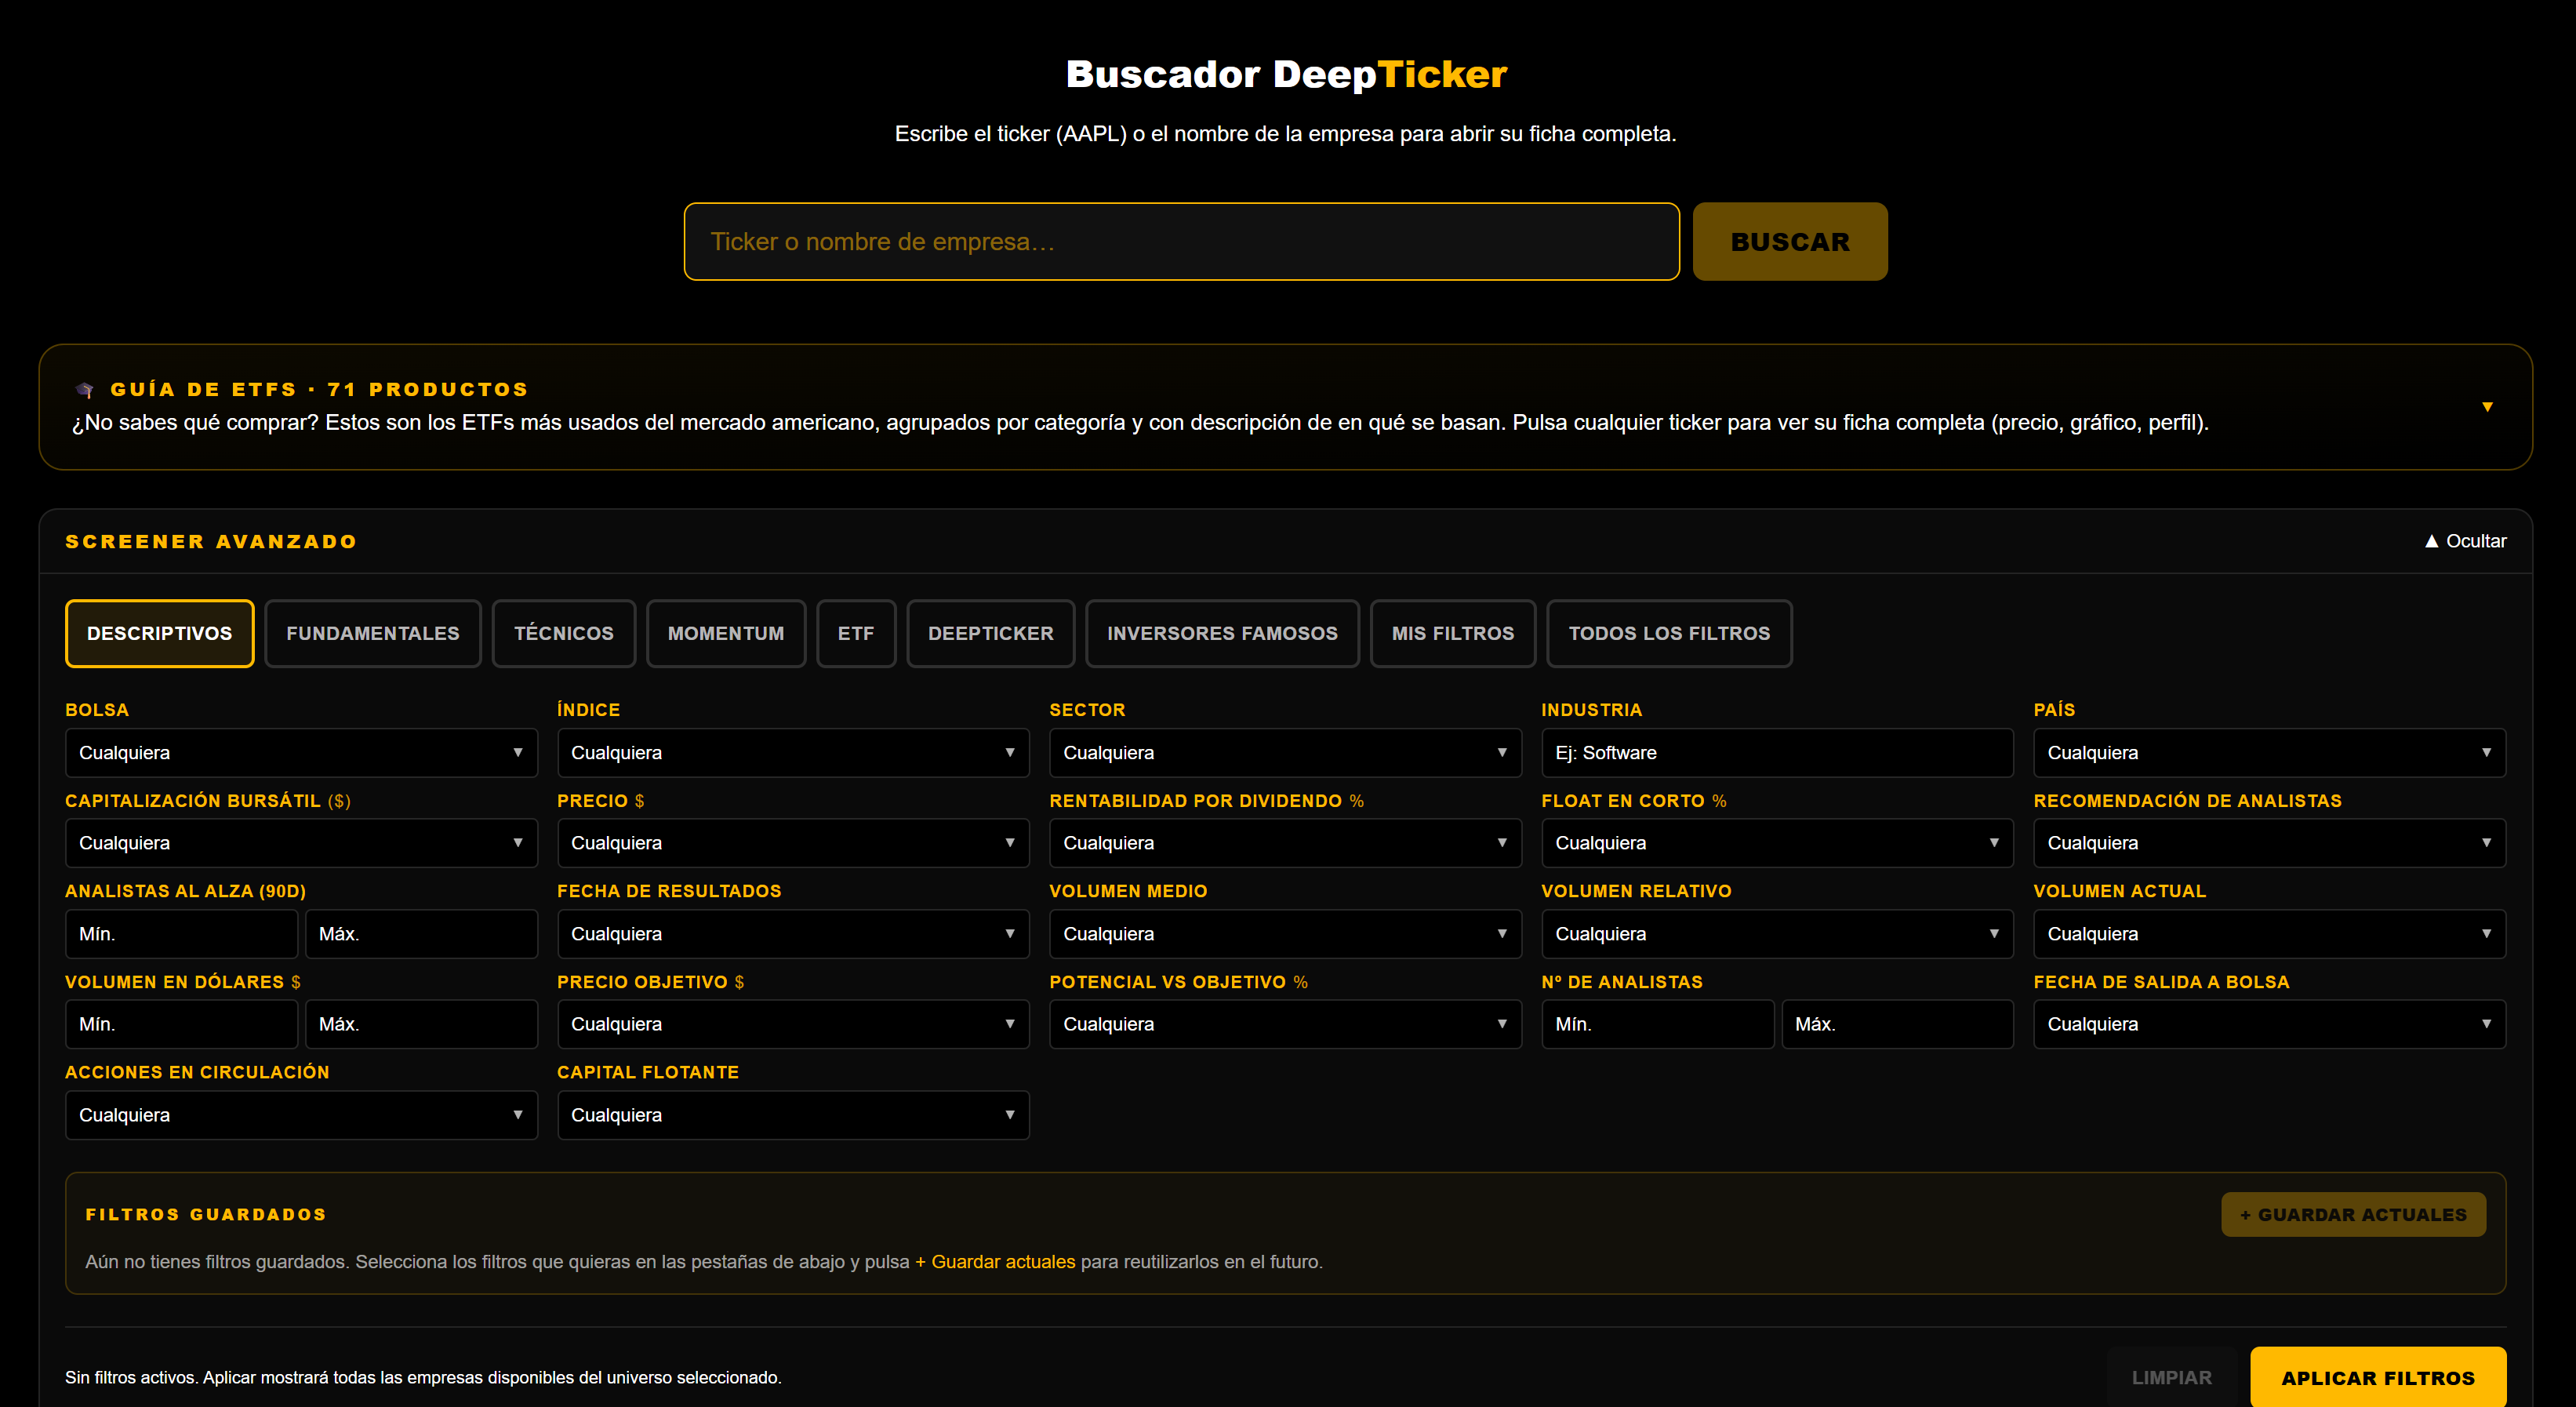Click the graduation cap icon in ETF guide
This screenshot has height=1407, width=2576.
[x=85, y=390]
